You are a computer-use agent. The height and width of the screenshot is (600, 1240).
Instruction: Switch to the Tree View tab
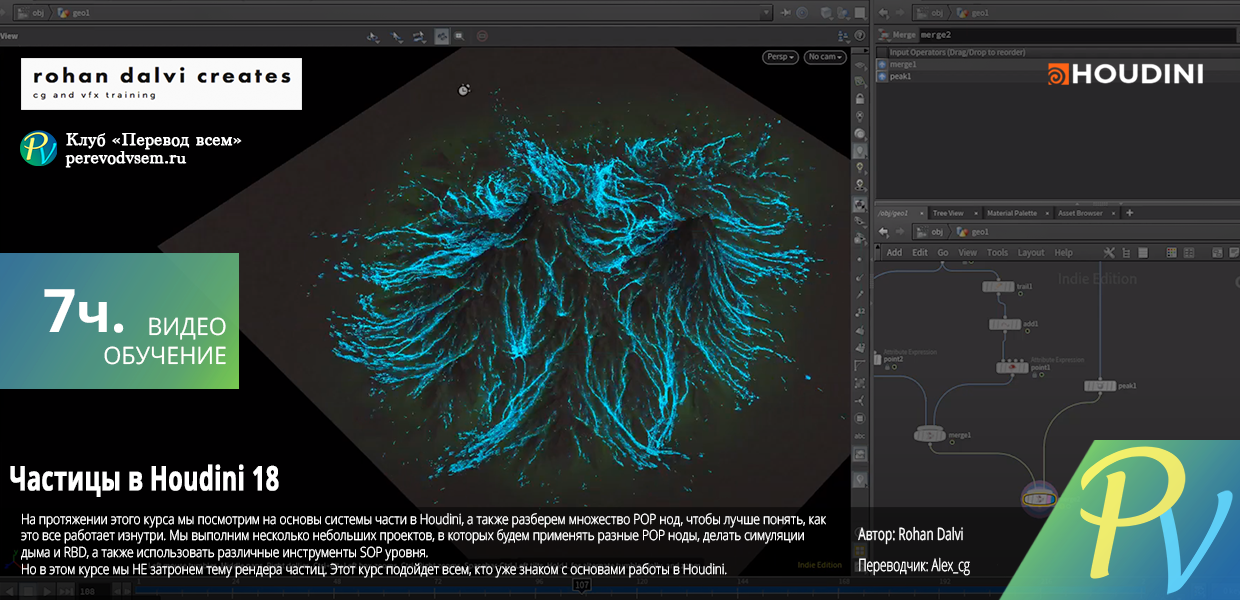[948, 213]
